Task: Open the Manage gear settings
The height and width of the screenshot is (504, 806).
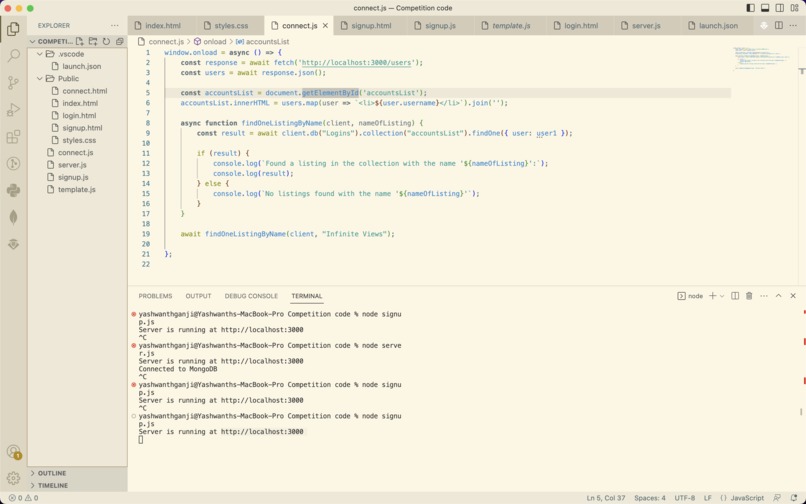Action: tap(13, 478)
